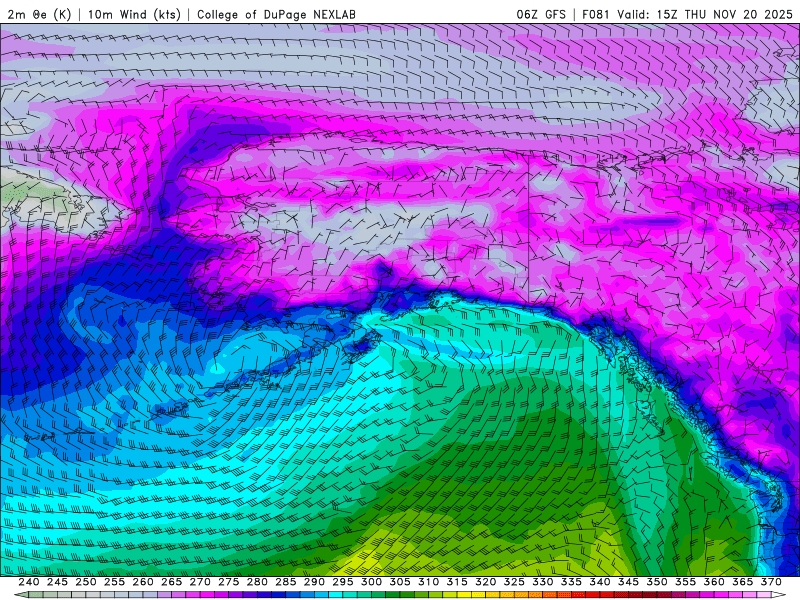Click the 355 value on the color scale
Screen dimensions: 800x600
[686, 582]
